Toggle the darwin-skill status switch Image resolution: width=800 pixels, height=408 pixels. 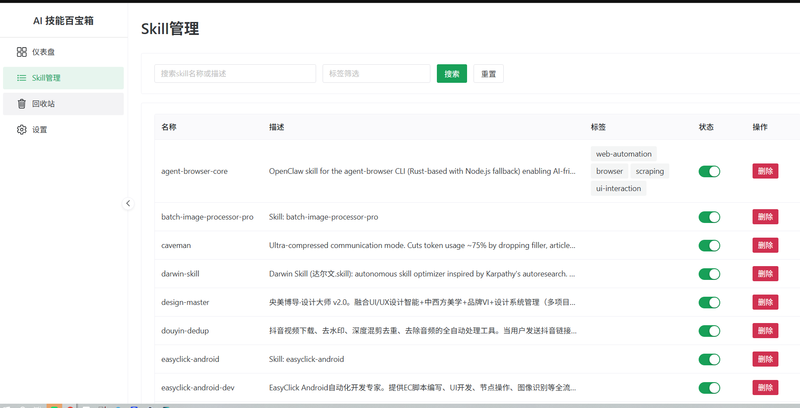(x=709, y=274)
